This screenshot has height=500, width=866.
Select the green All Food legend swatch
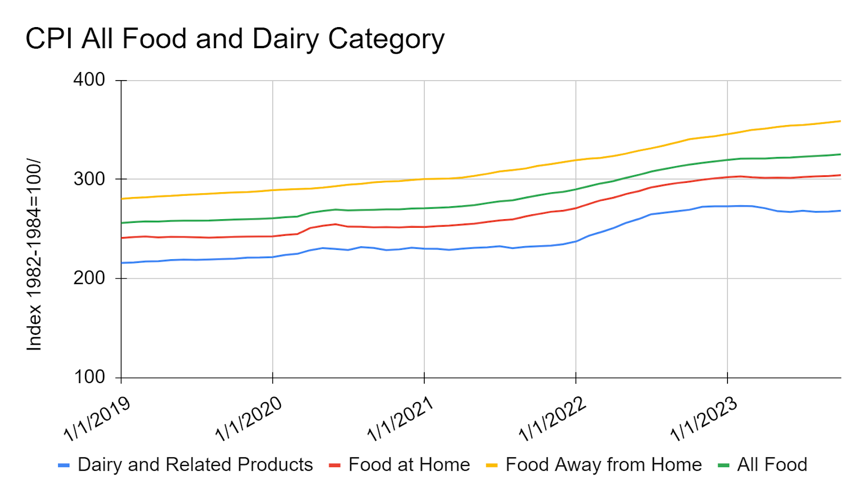[723, 465]
